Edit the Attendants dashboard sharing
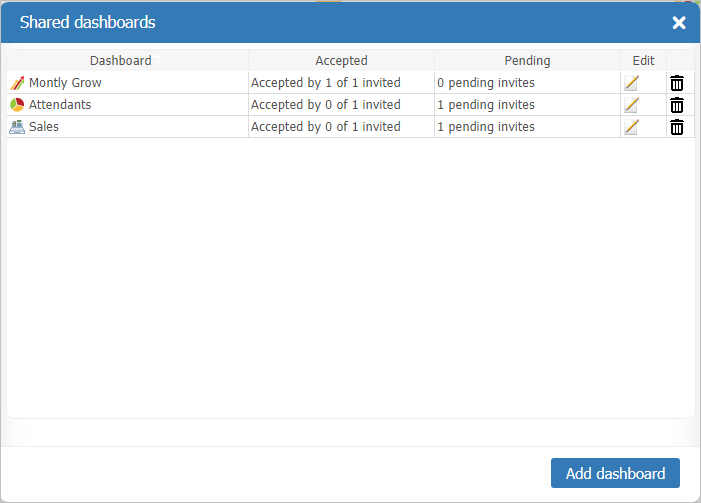 point(631,105)
